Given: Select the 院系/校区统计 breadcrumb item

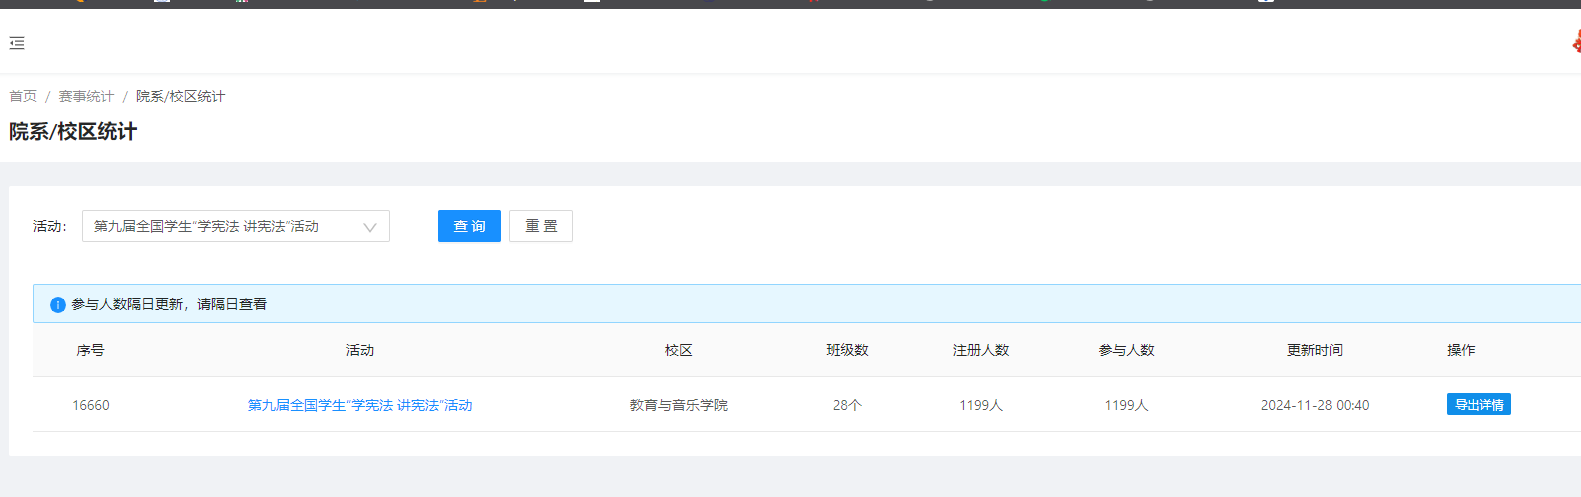Looking at the screenshot, I should pos(180,96).
